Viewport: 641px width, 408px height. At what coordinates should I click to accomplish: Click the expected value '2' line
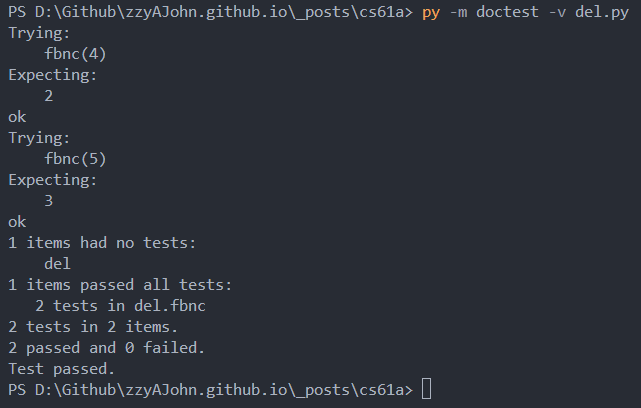49,96
